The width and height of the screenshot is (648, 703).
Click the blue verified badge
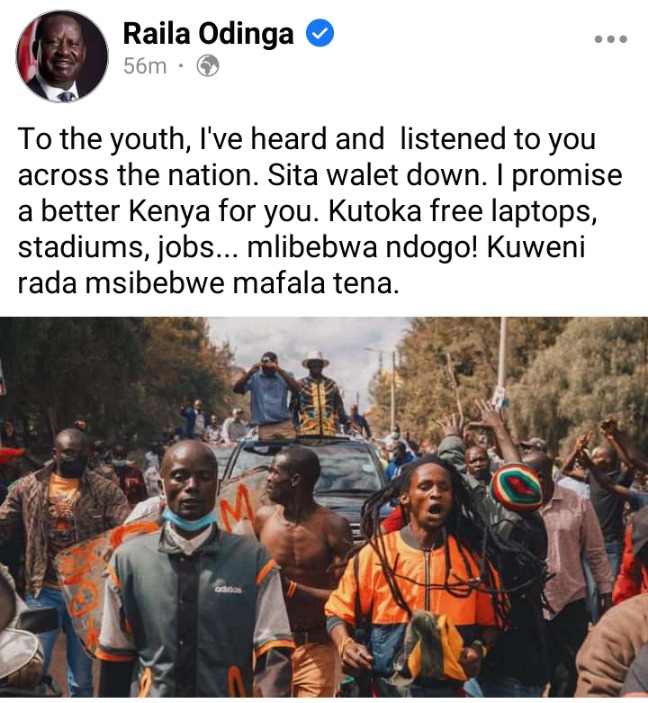pos(320,33)
